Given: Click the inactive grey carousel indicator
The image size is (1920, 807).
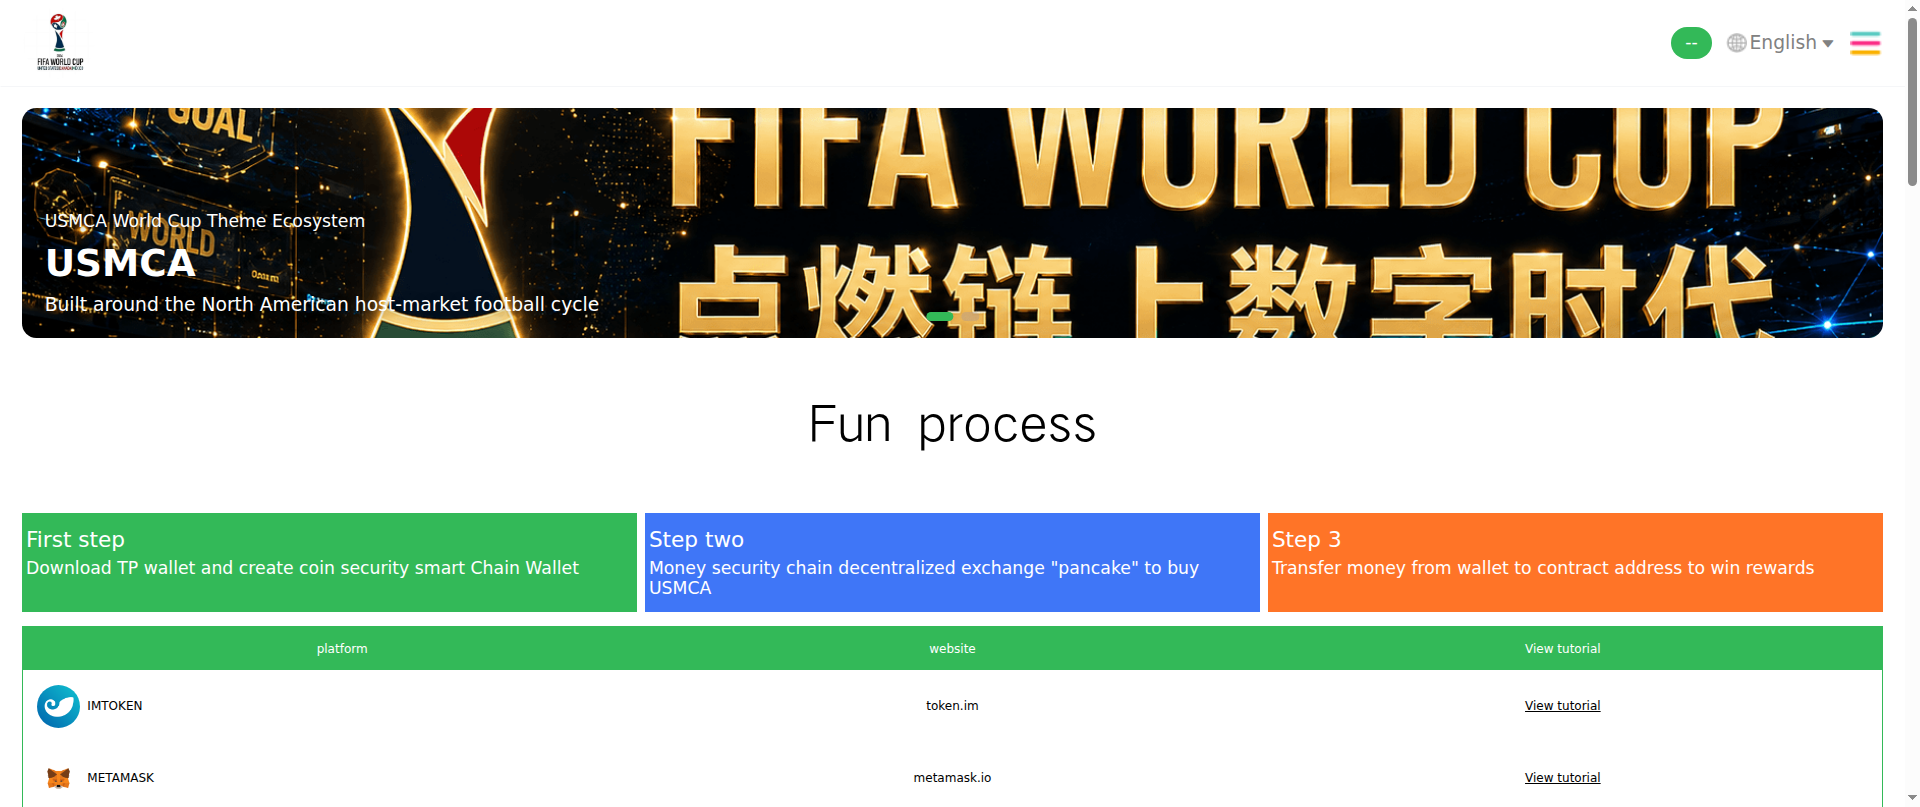Looking at the screenshot, I should coord(968,316).
